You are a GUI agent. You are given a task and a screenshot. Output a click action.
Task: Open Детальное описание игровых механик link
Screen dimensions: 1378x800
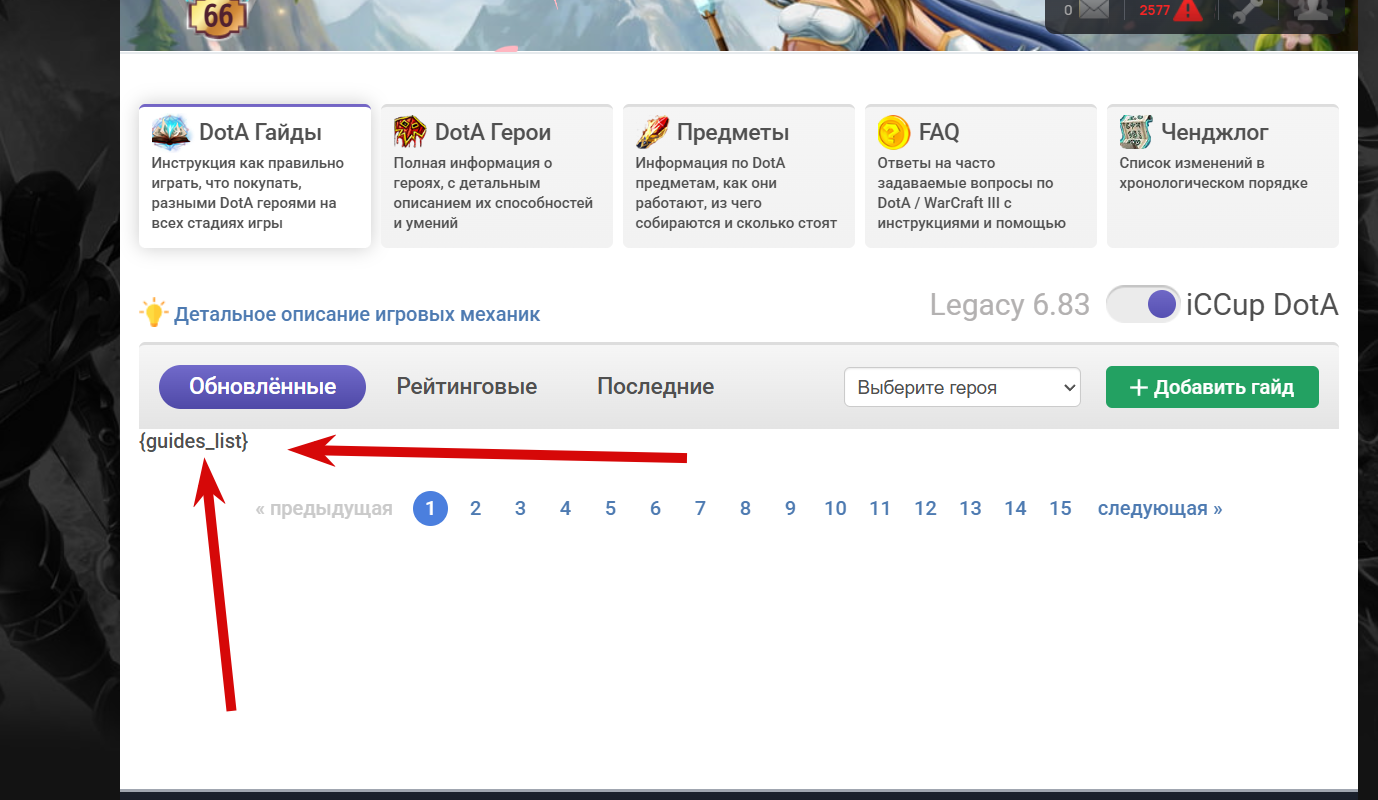[357, 314]
